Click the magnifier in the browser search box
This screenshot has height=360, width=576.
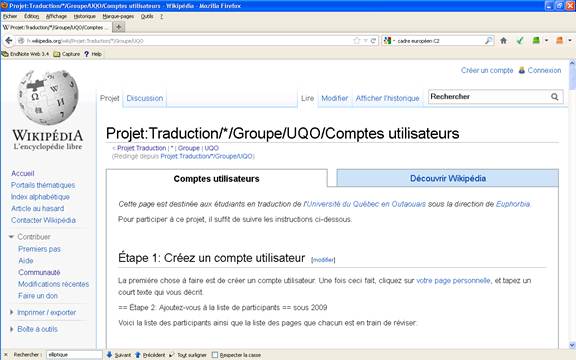488,41
